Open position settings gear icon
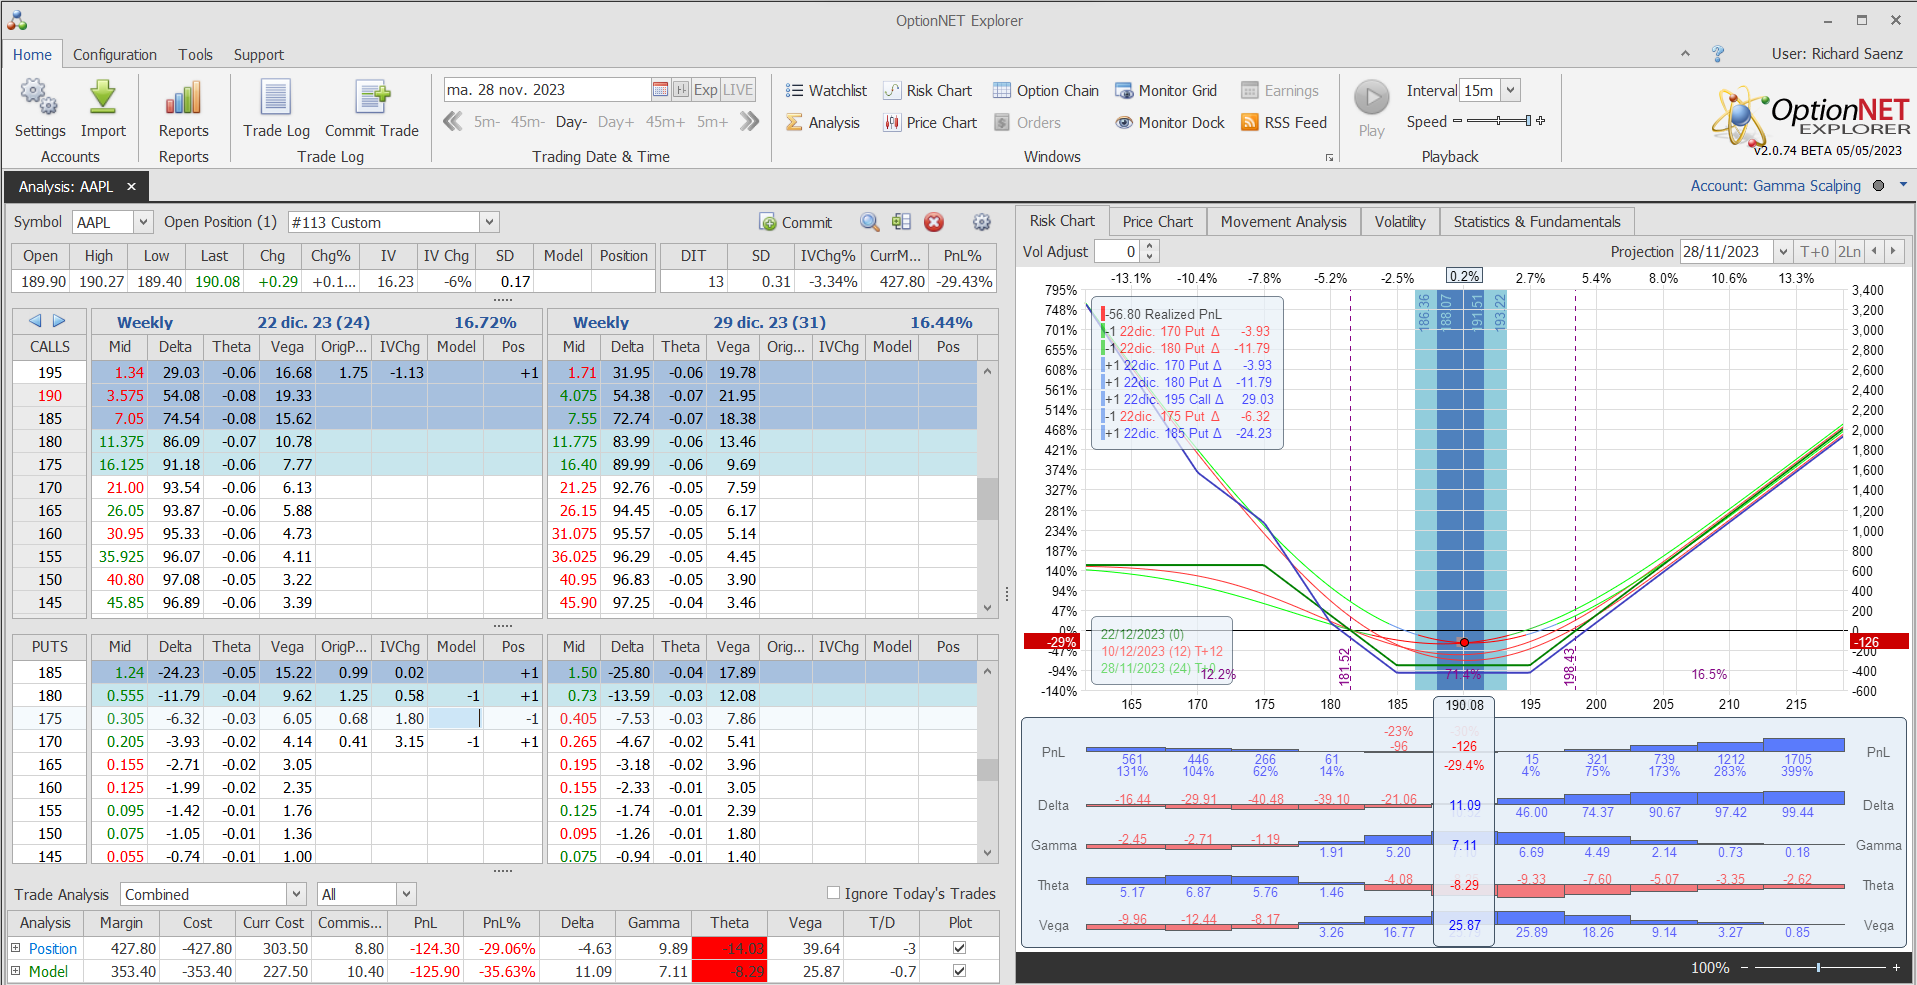The height and width of the screenshot is (985, 1917). (982, 222)
